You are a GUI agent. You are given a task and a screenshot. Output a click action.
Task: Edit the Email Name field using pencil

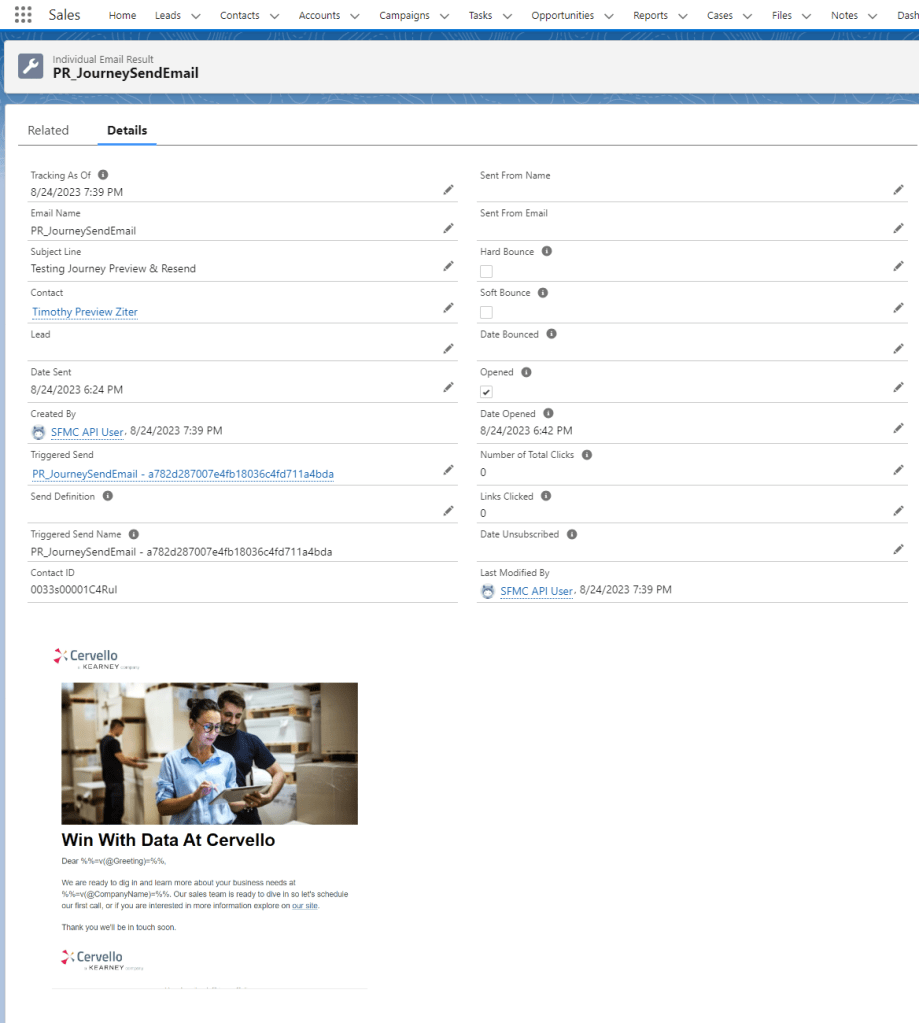(x=449, y=228)
